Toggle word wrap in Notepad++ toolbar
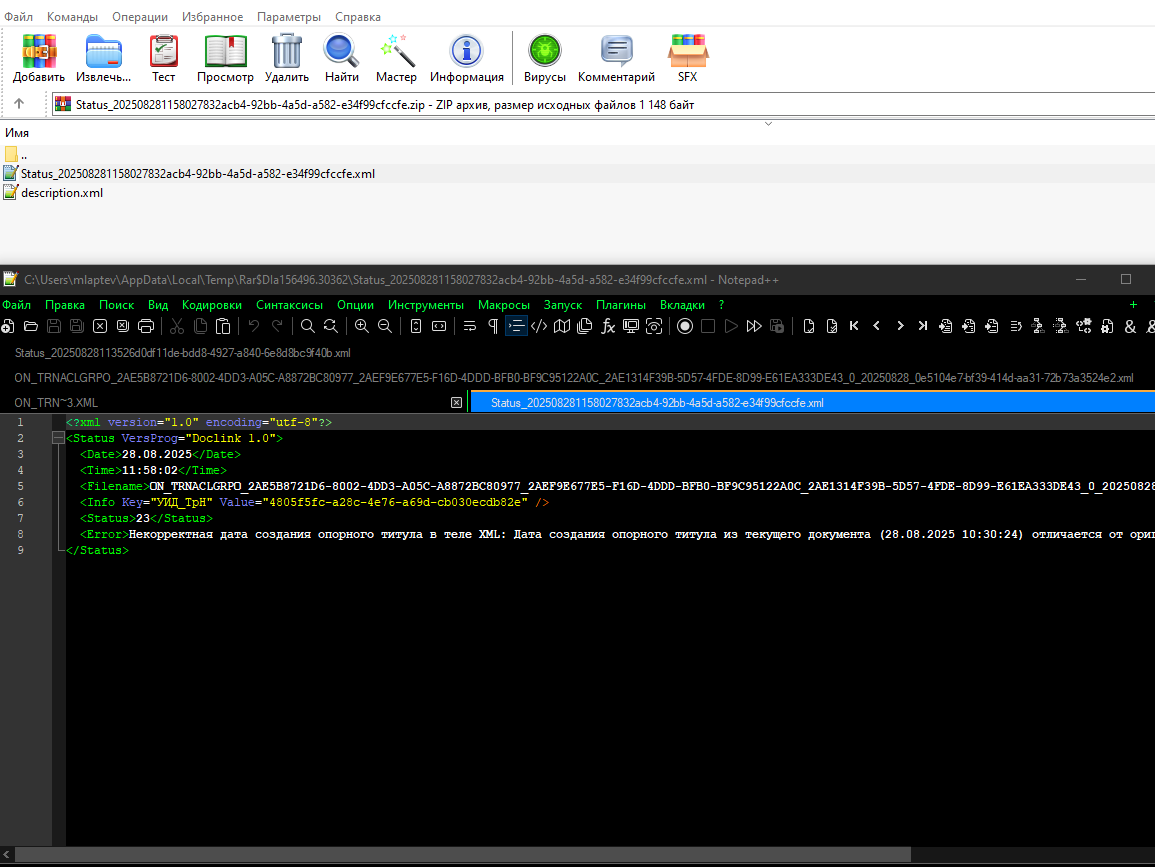This screenshot has width=1155, height=867. 470,326
